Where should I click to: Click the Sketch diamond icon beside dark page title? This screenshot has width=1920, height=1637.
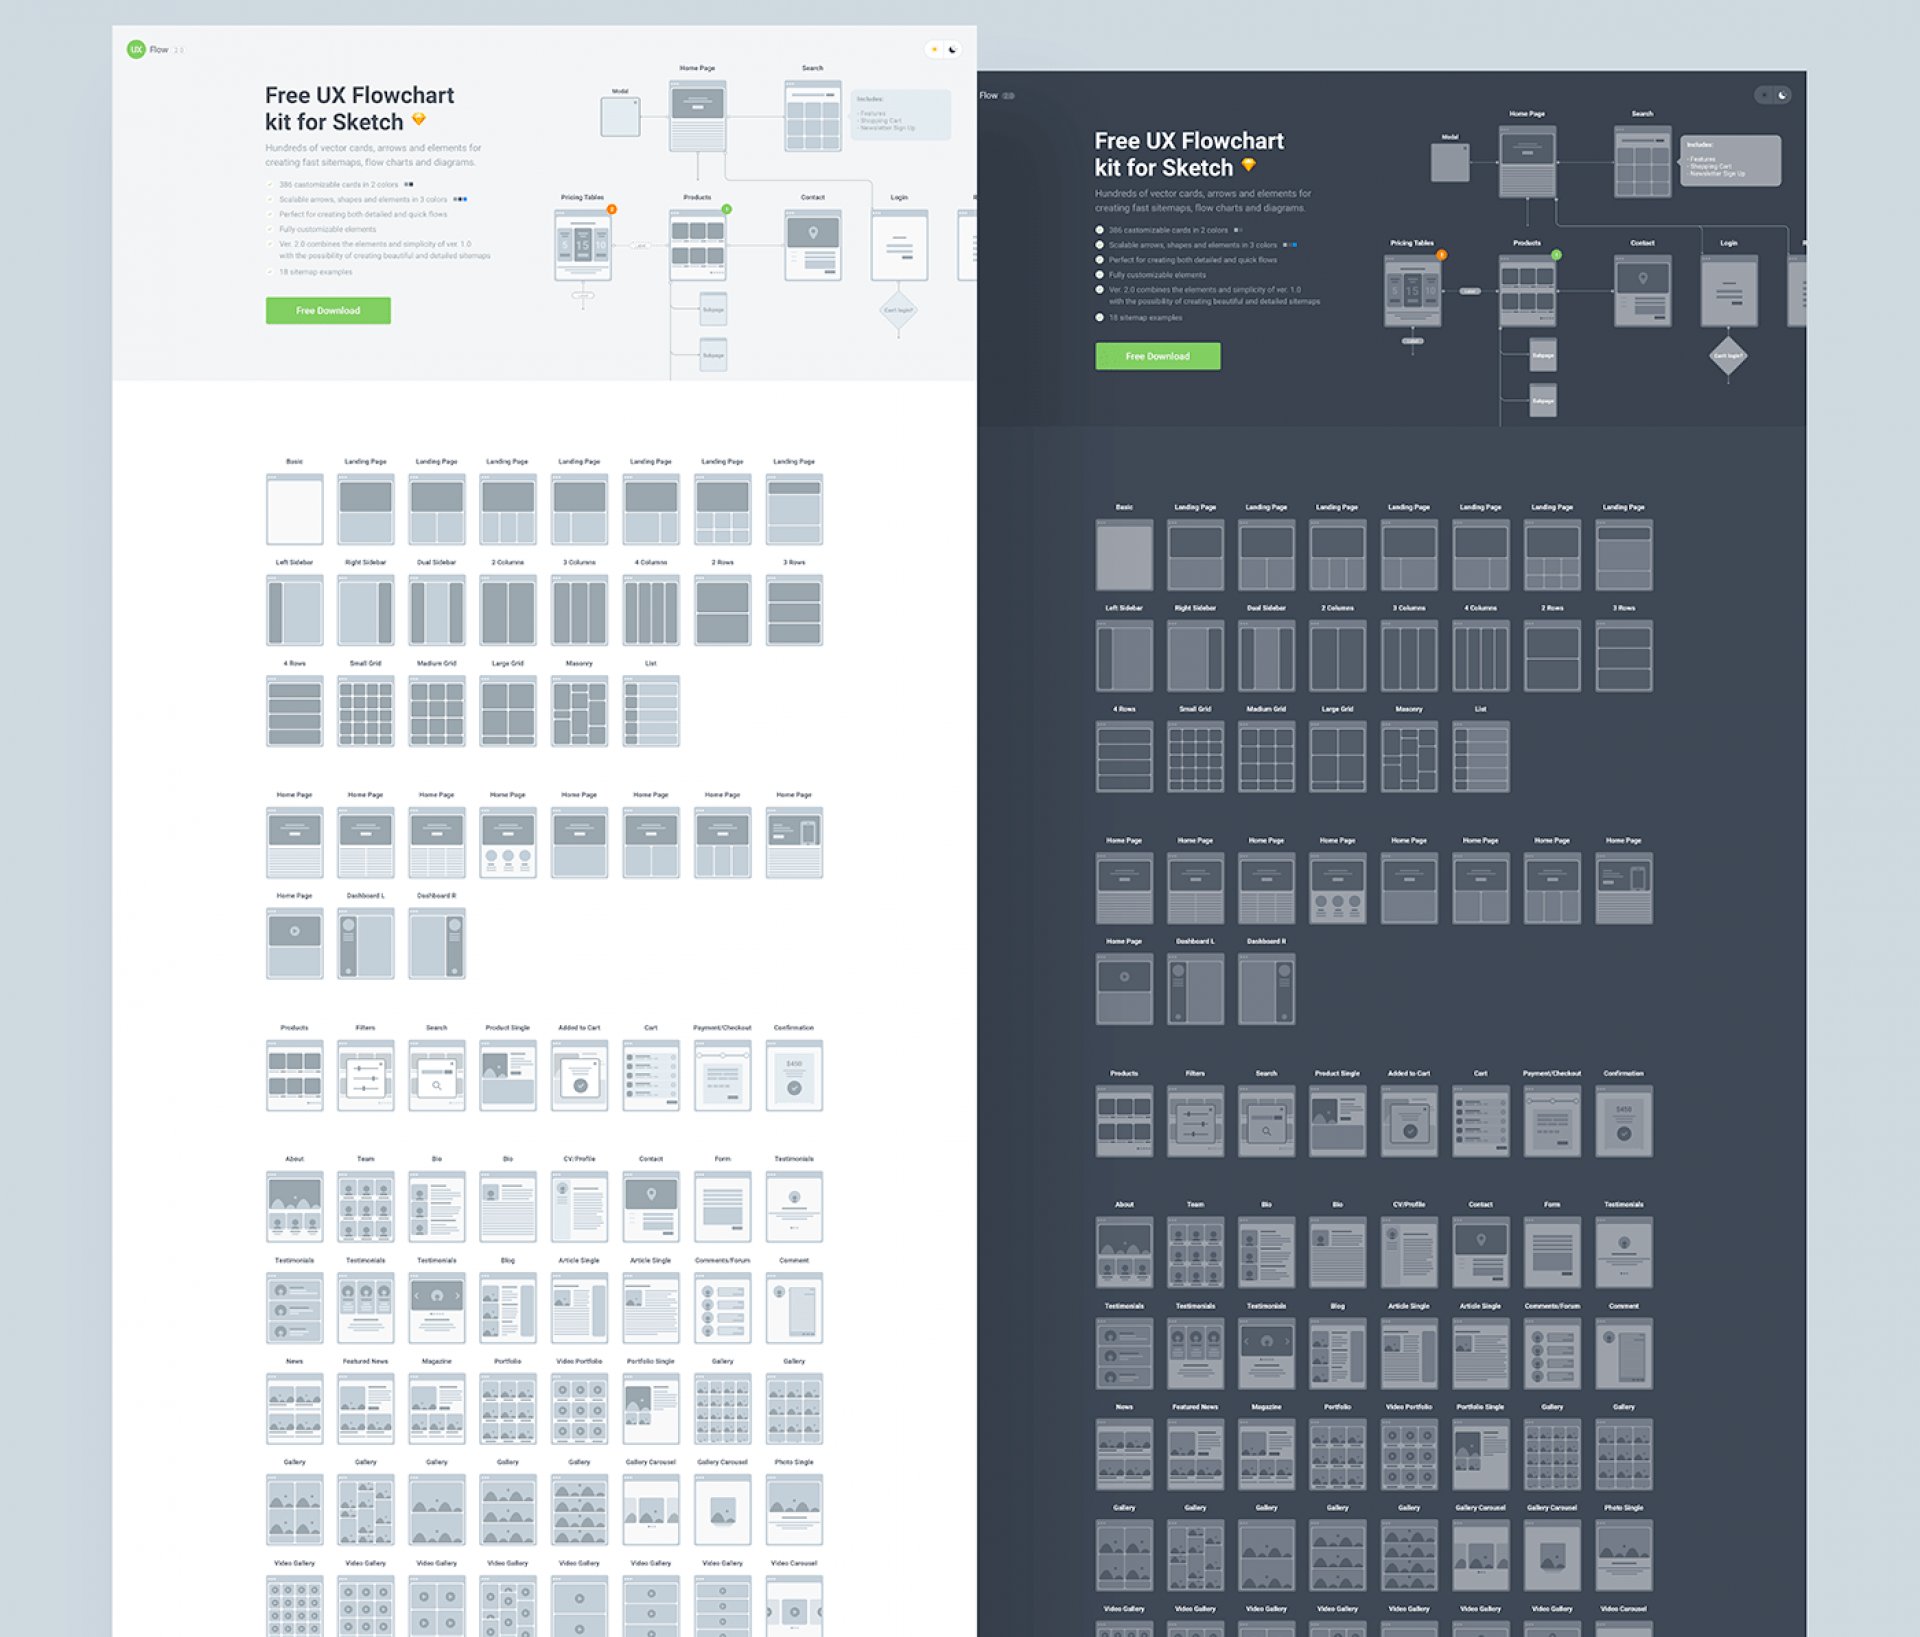tap(1249, 165)
